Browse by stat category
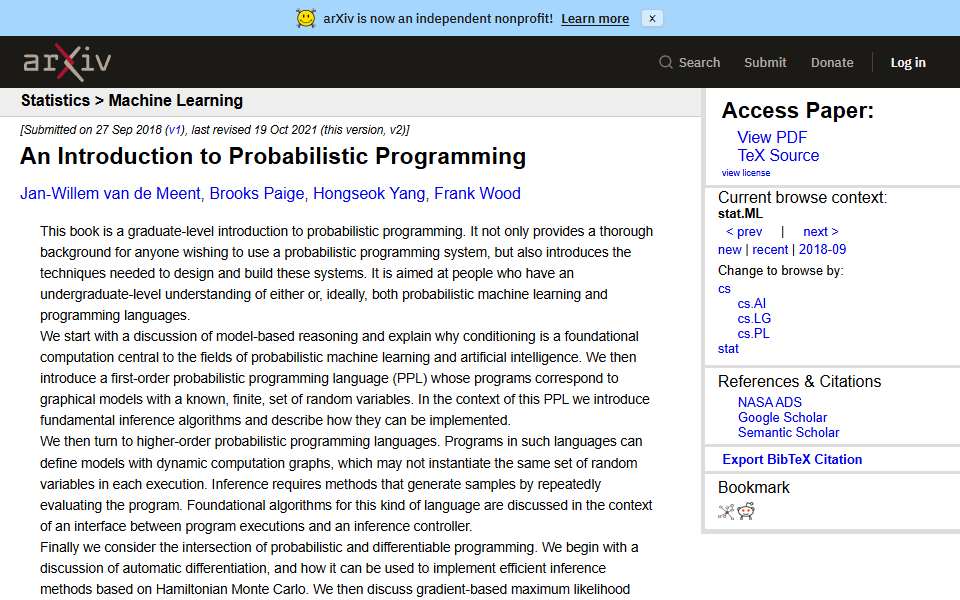The image size is (960, 600). pyautogui.click(x=728, y=349)
